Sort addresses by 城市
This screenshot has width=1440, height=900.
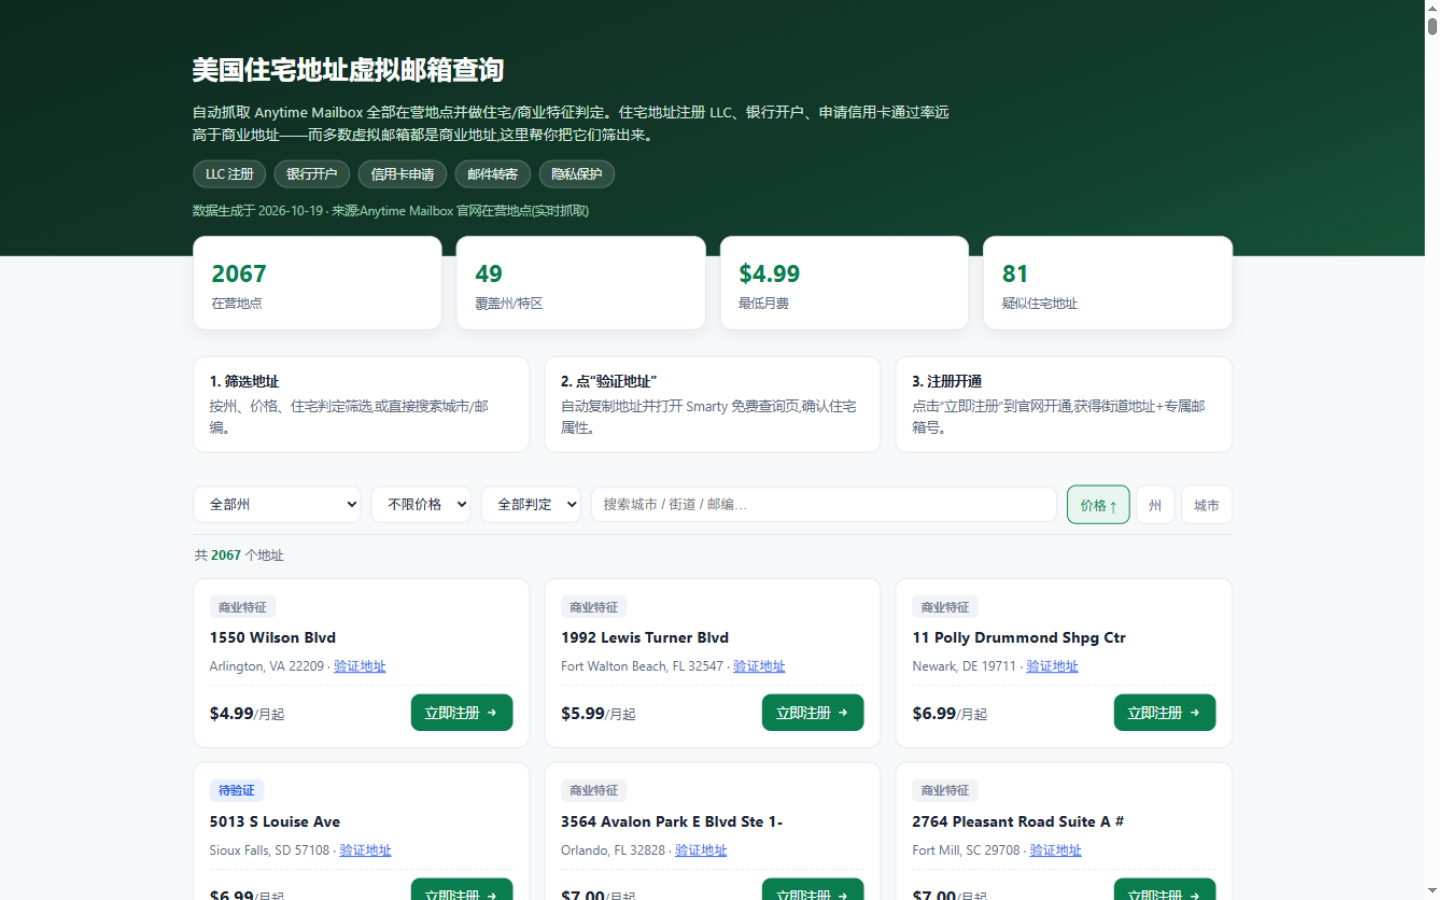1207,505
